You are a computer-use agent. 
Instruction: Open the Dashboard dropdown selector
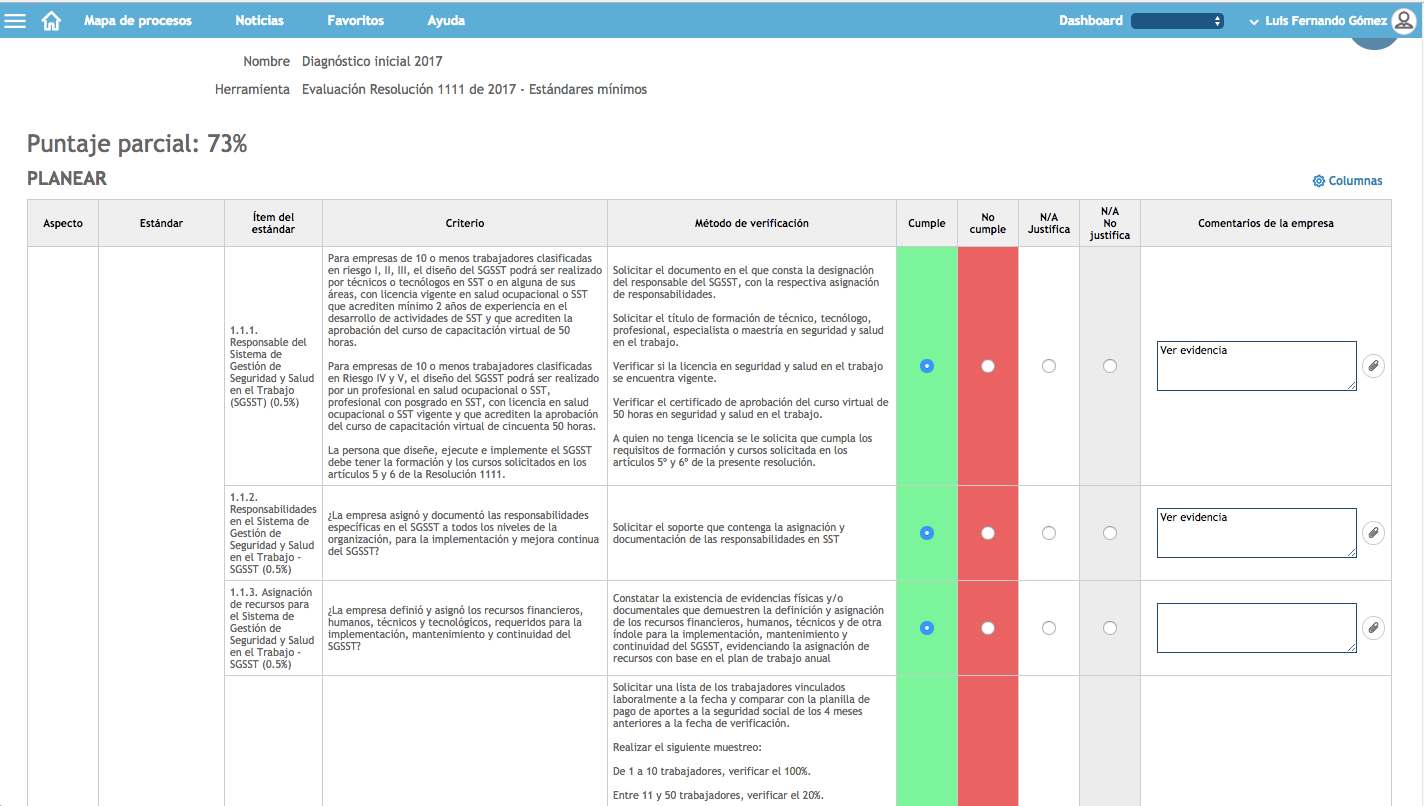1177,21
